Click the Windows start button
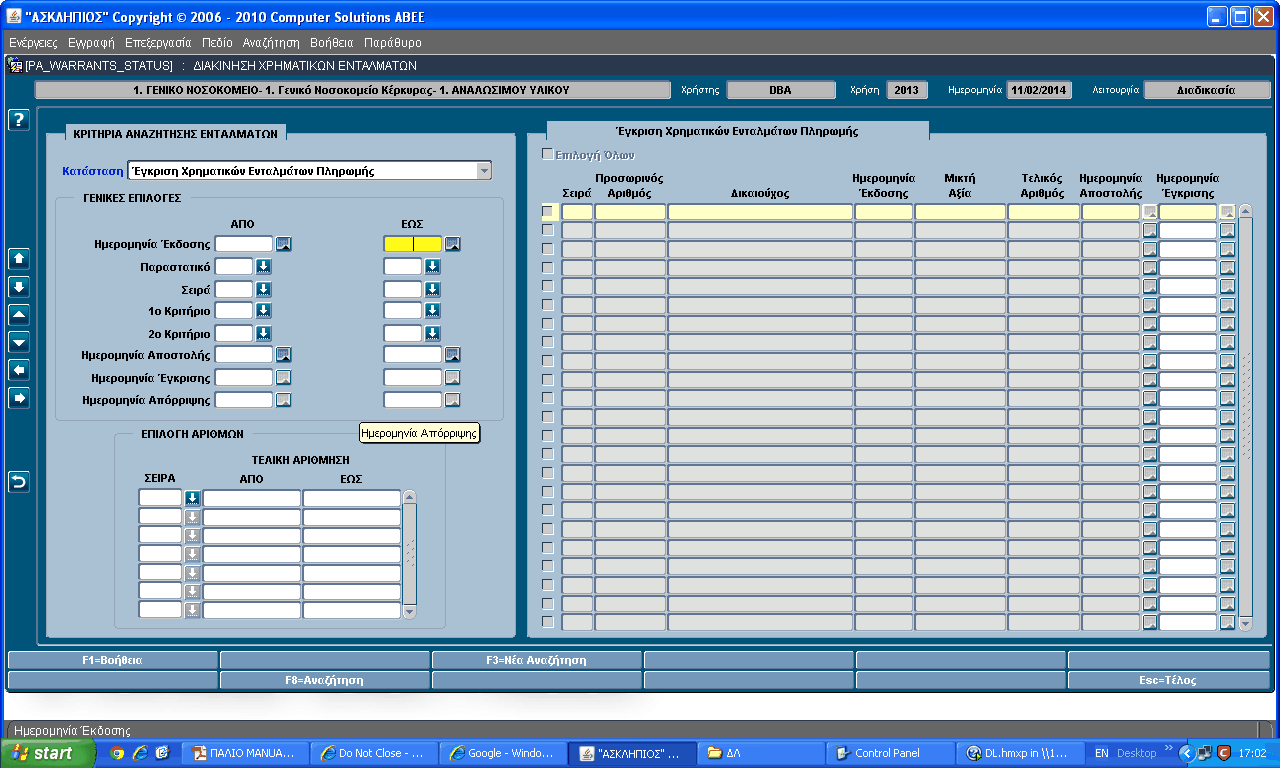 pyautogui.click(x=48, y=753)
